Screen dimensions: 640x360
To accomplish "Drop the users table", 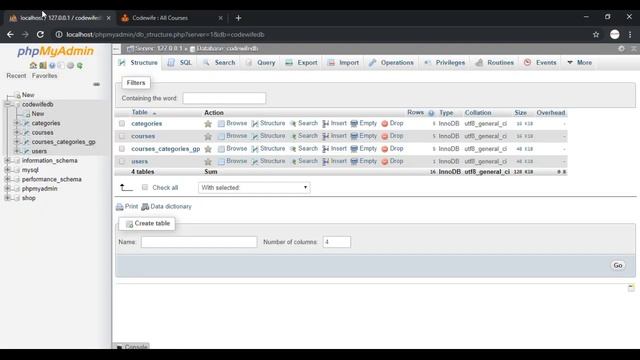I will pyautogui.click(x=392, y=161).
